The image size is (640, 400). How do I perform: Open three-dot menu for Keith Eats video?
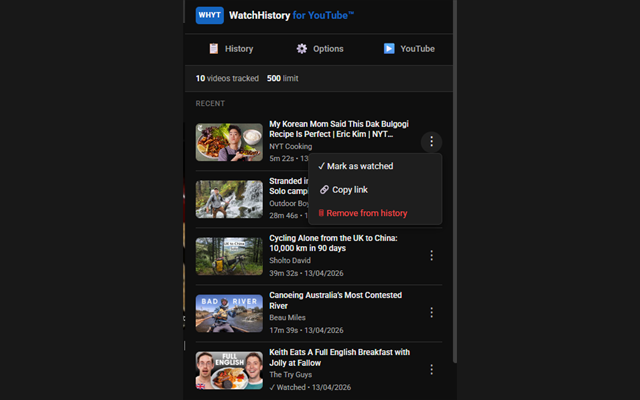(431, 369)
